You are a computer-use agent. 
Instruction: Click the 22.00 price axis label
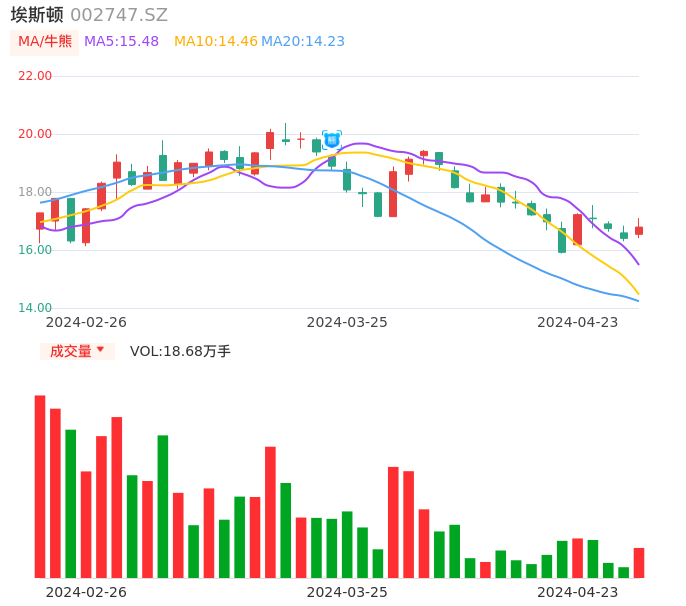[35, 76]
